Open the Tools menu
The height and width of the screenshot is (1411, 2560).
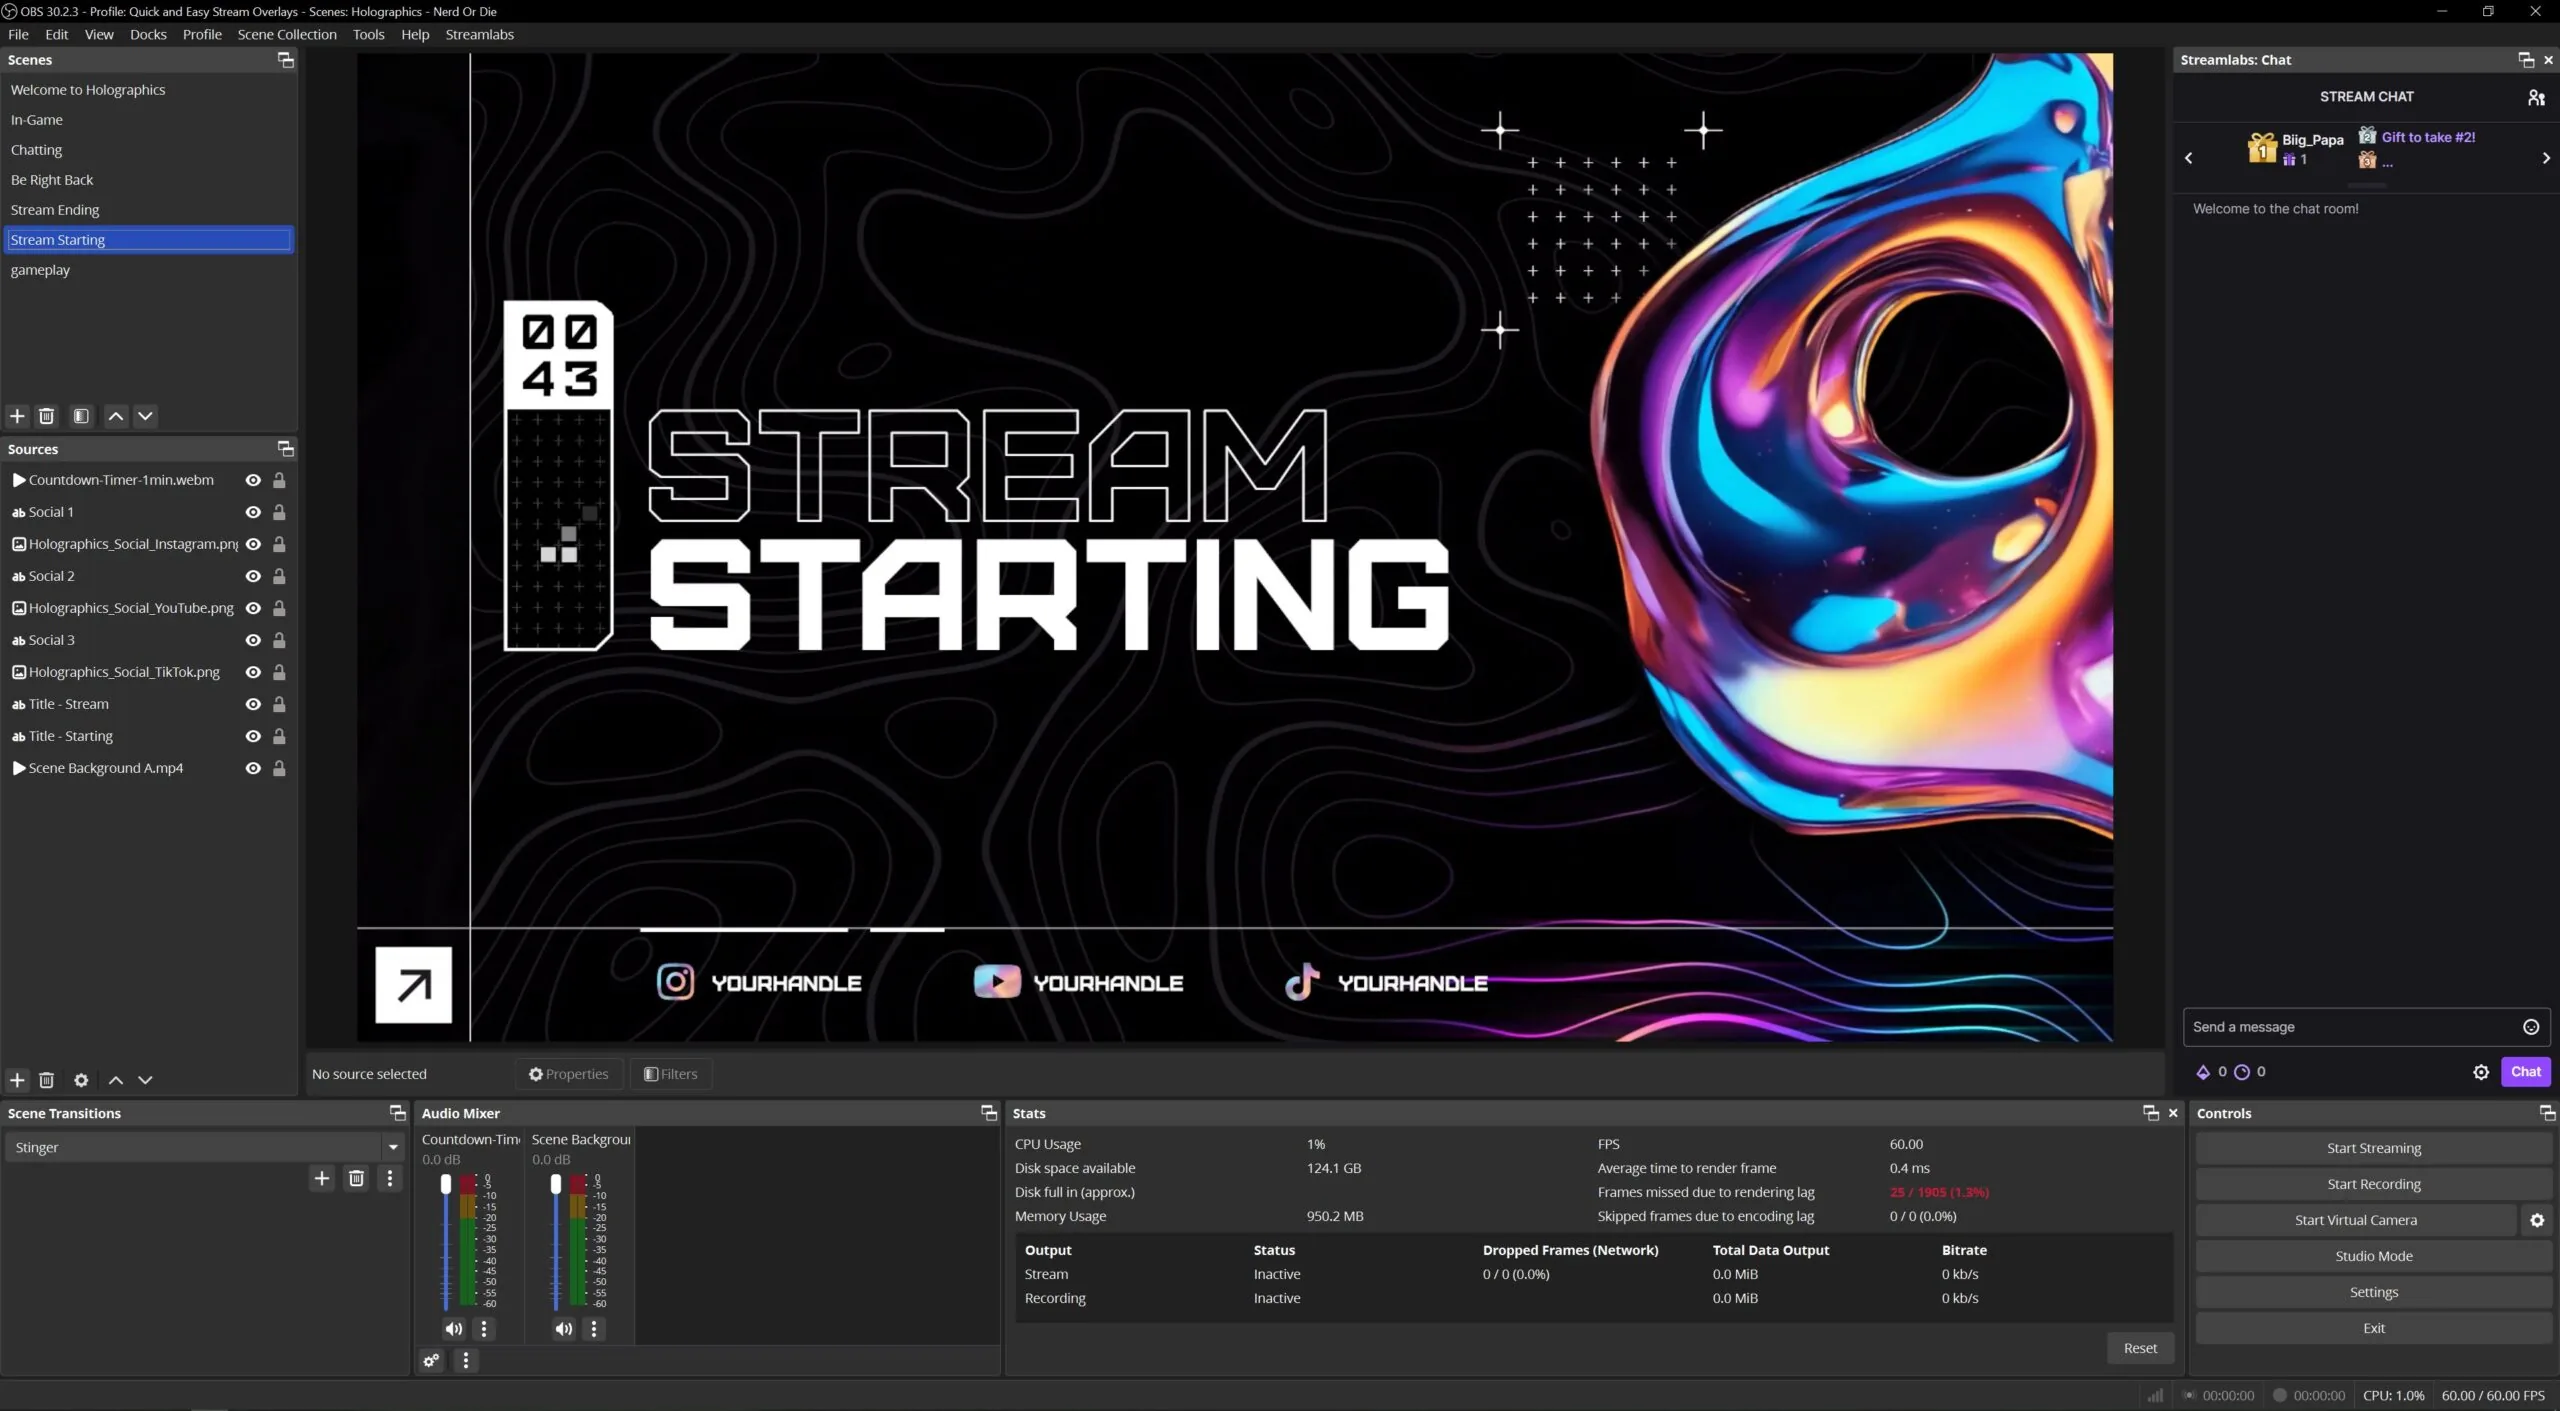[368, 34]
